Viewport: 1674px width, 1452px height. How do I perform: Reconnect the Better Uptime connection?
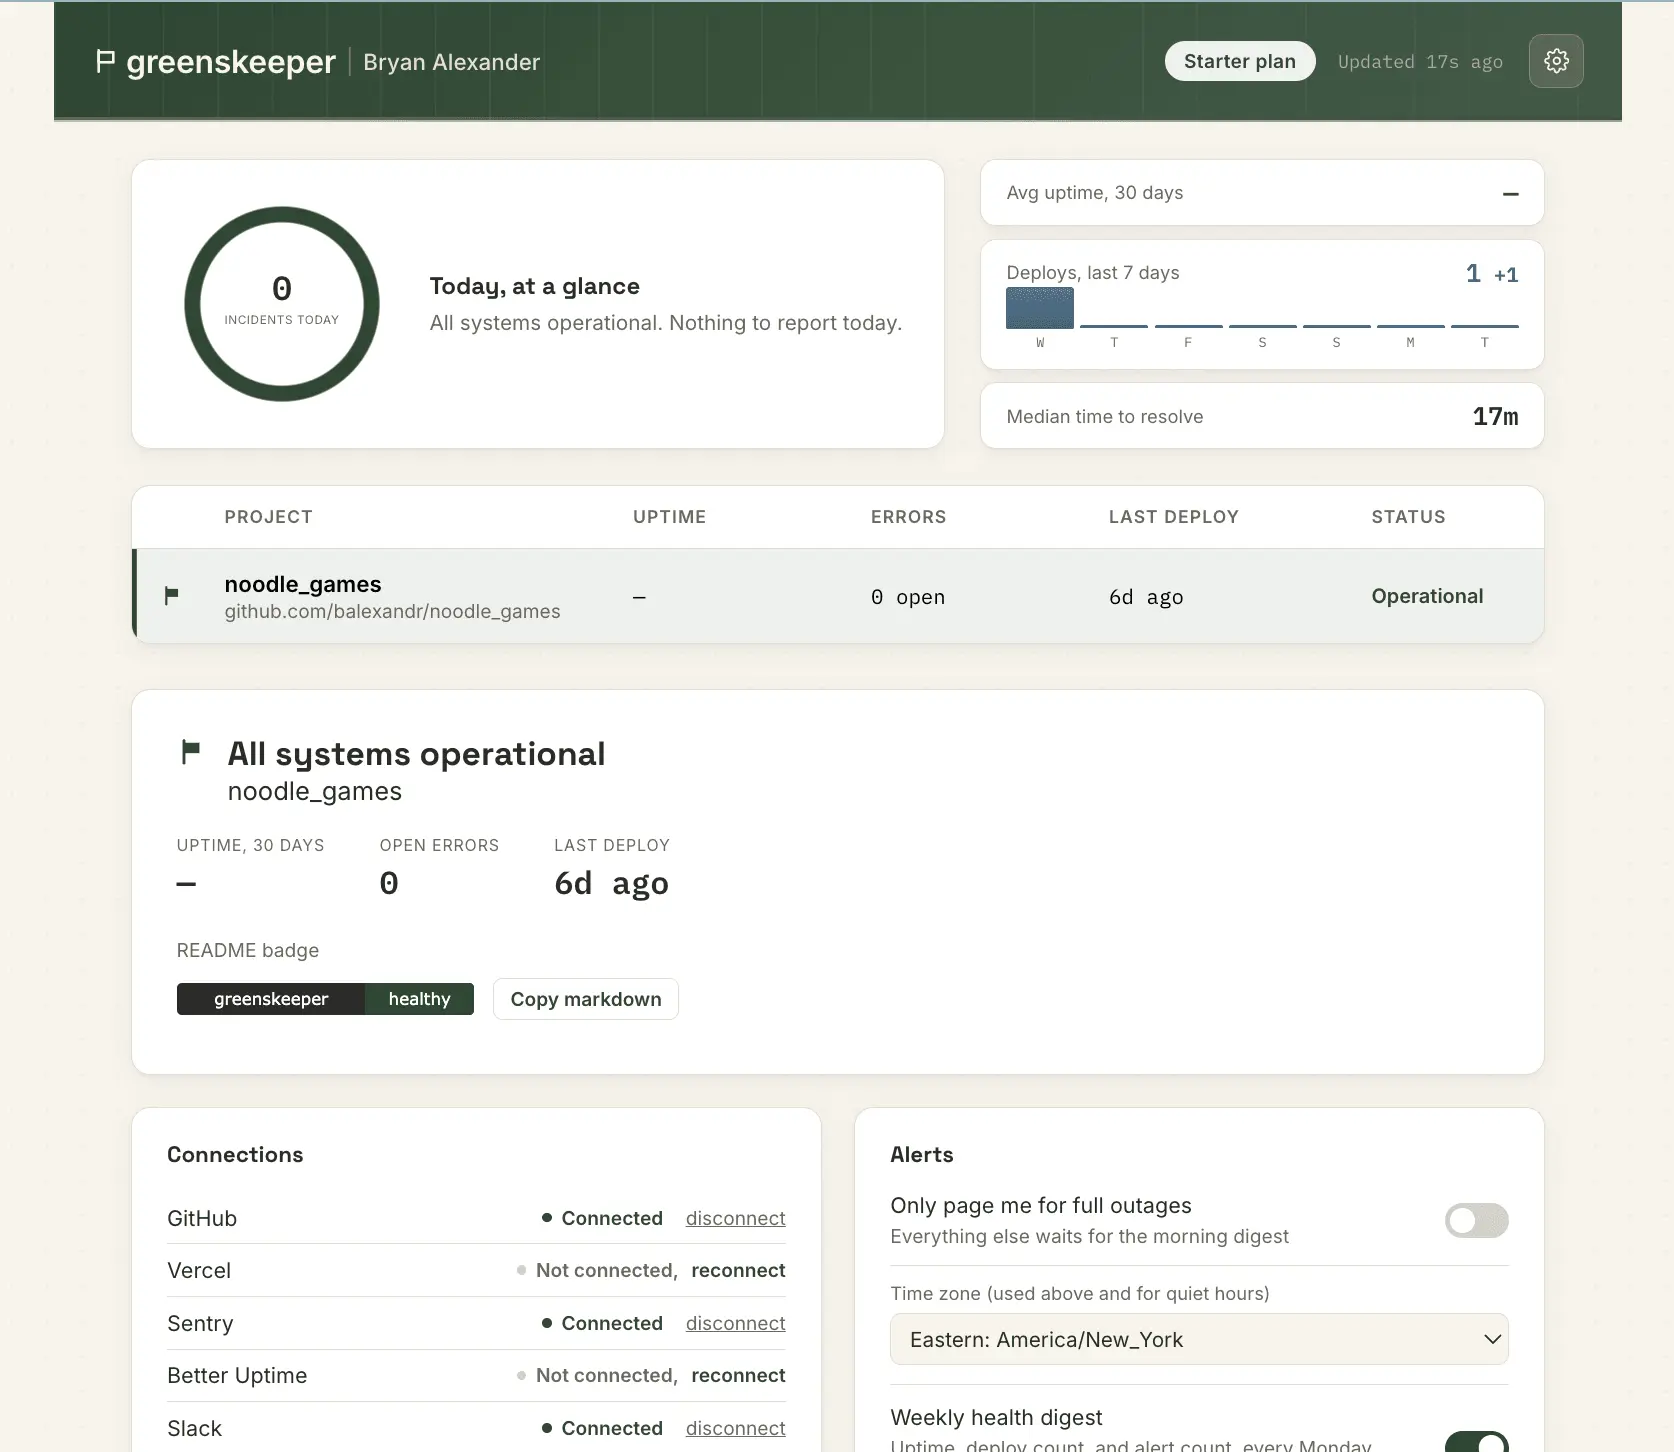point(738,1375)
